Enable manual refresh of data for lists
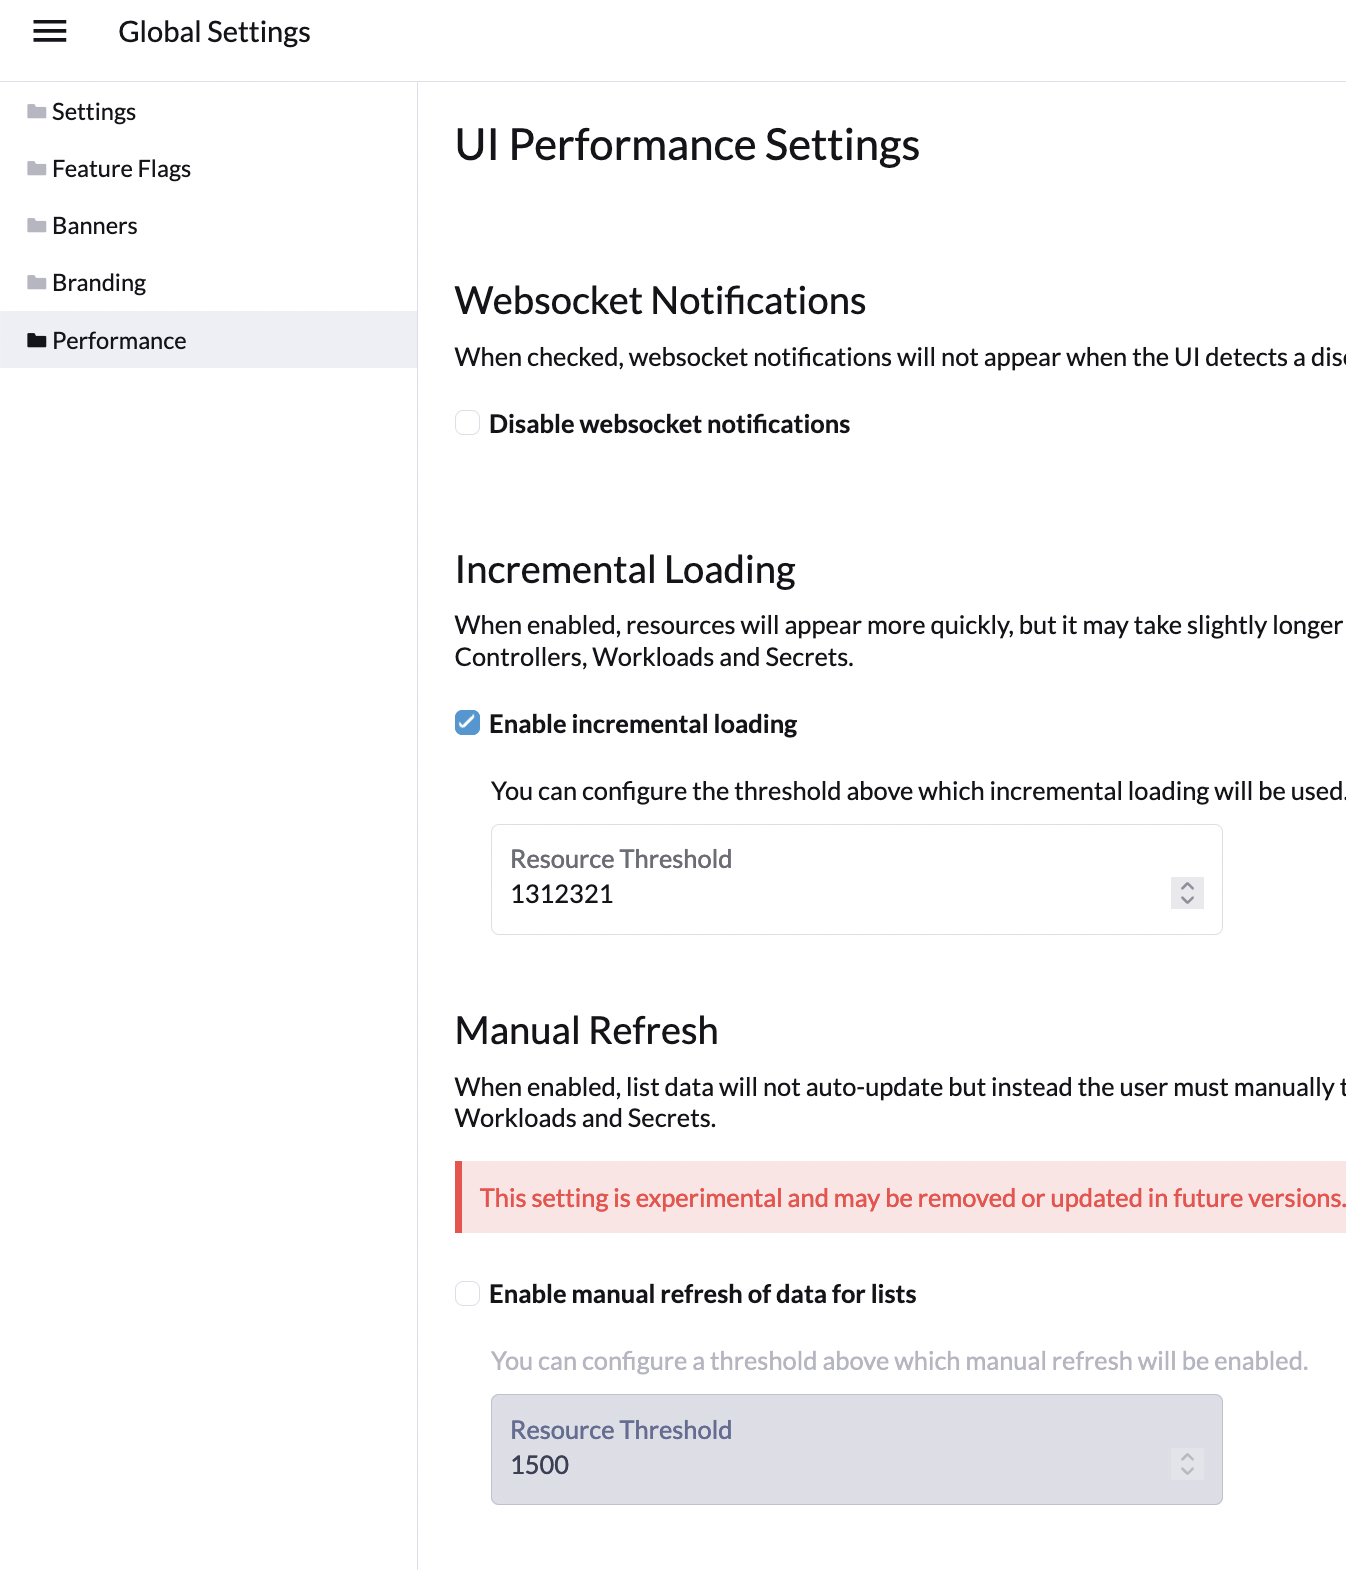 click(467, 1293)
